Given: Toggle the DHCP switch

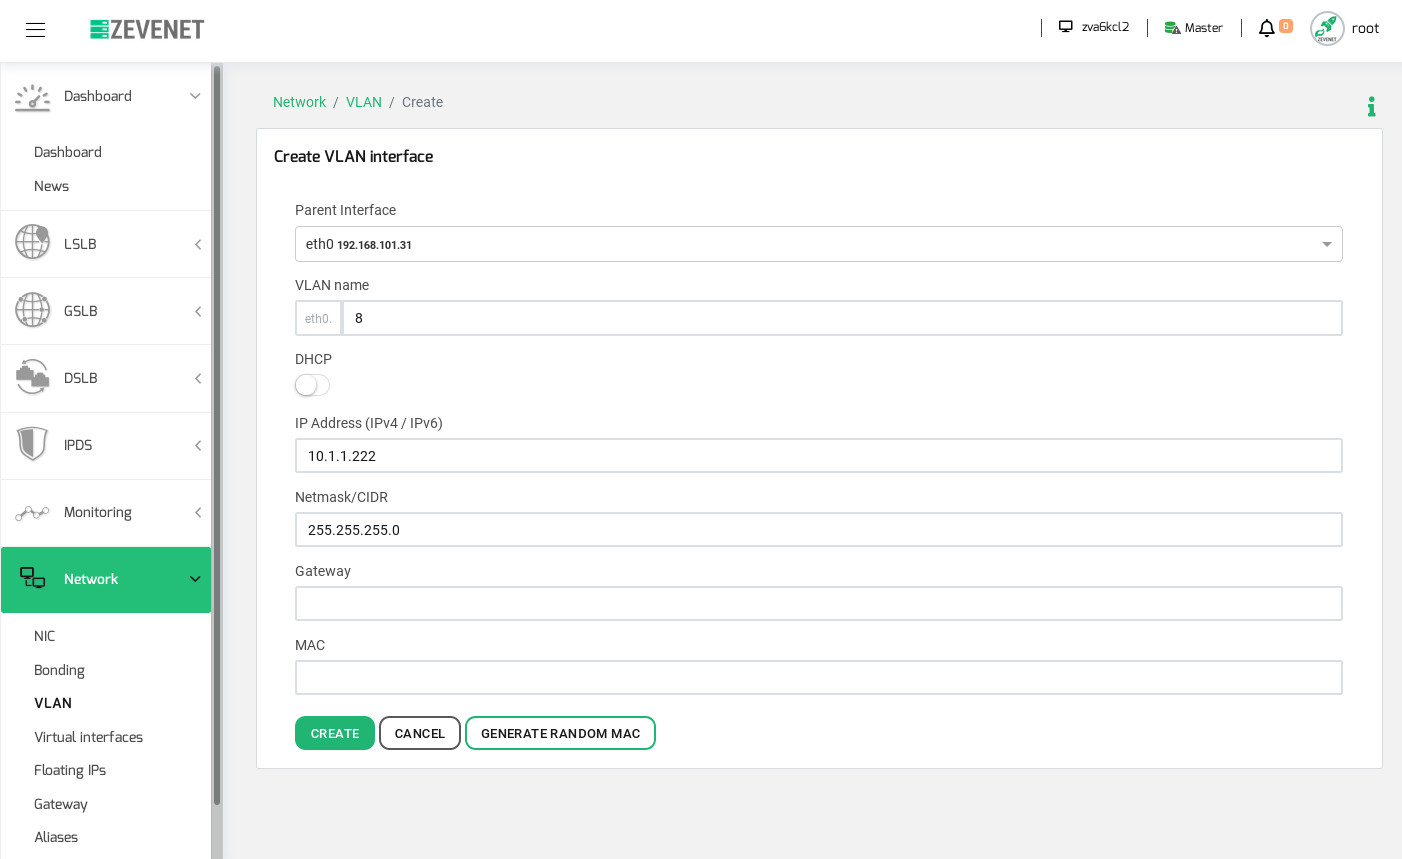Looking at the screenshot, I should click(x=312, y=385).
